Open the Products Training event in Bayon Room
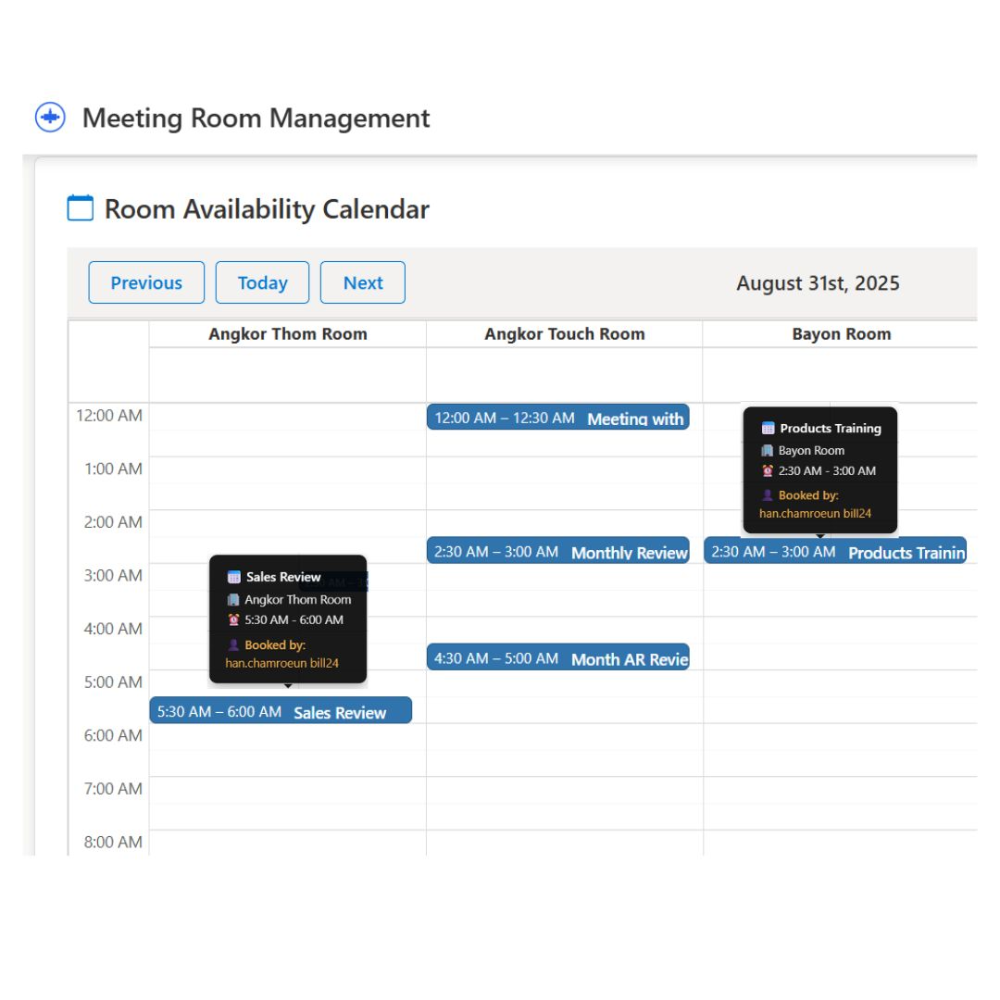Viewport: 1000px width, 1000px height. 835,552
